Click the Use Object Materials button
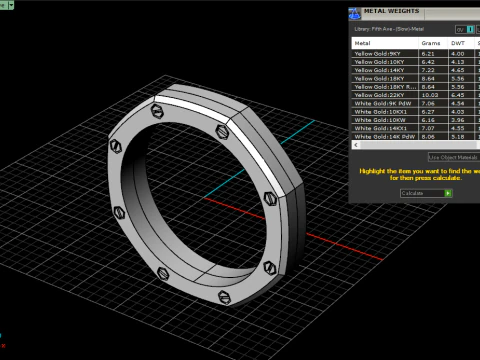This screenshot has height=360, width=480. 454,157
